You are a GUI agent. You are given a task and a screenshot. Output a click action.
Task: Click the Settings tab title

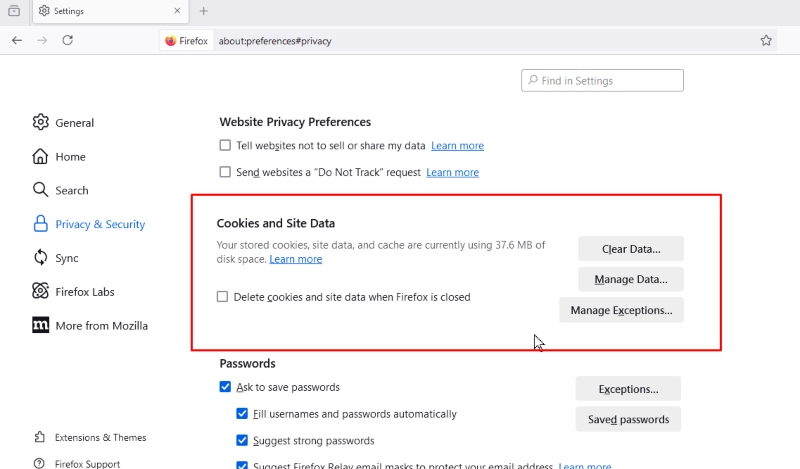coord(69,11)
